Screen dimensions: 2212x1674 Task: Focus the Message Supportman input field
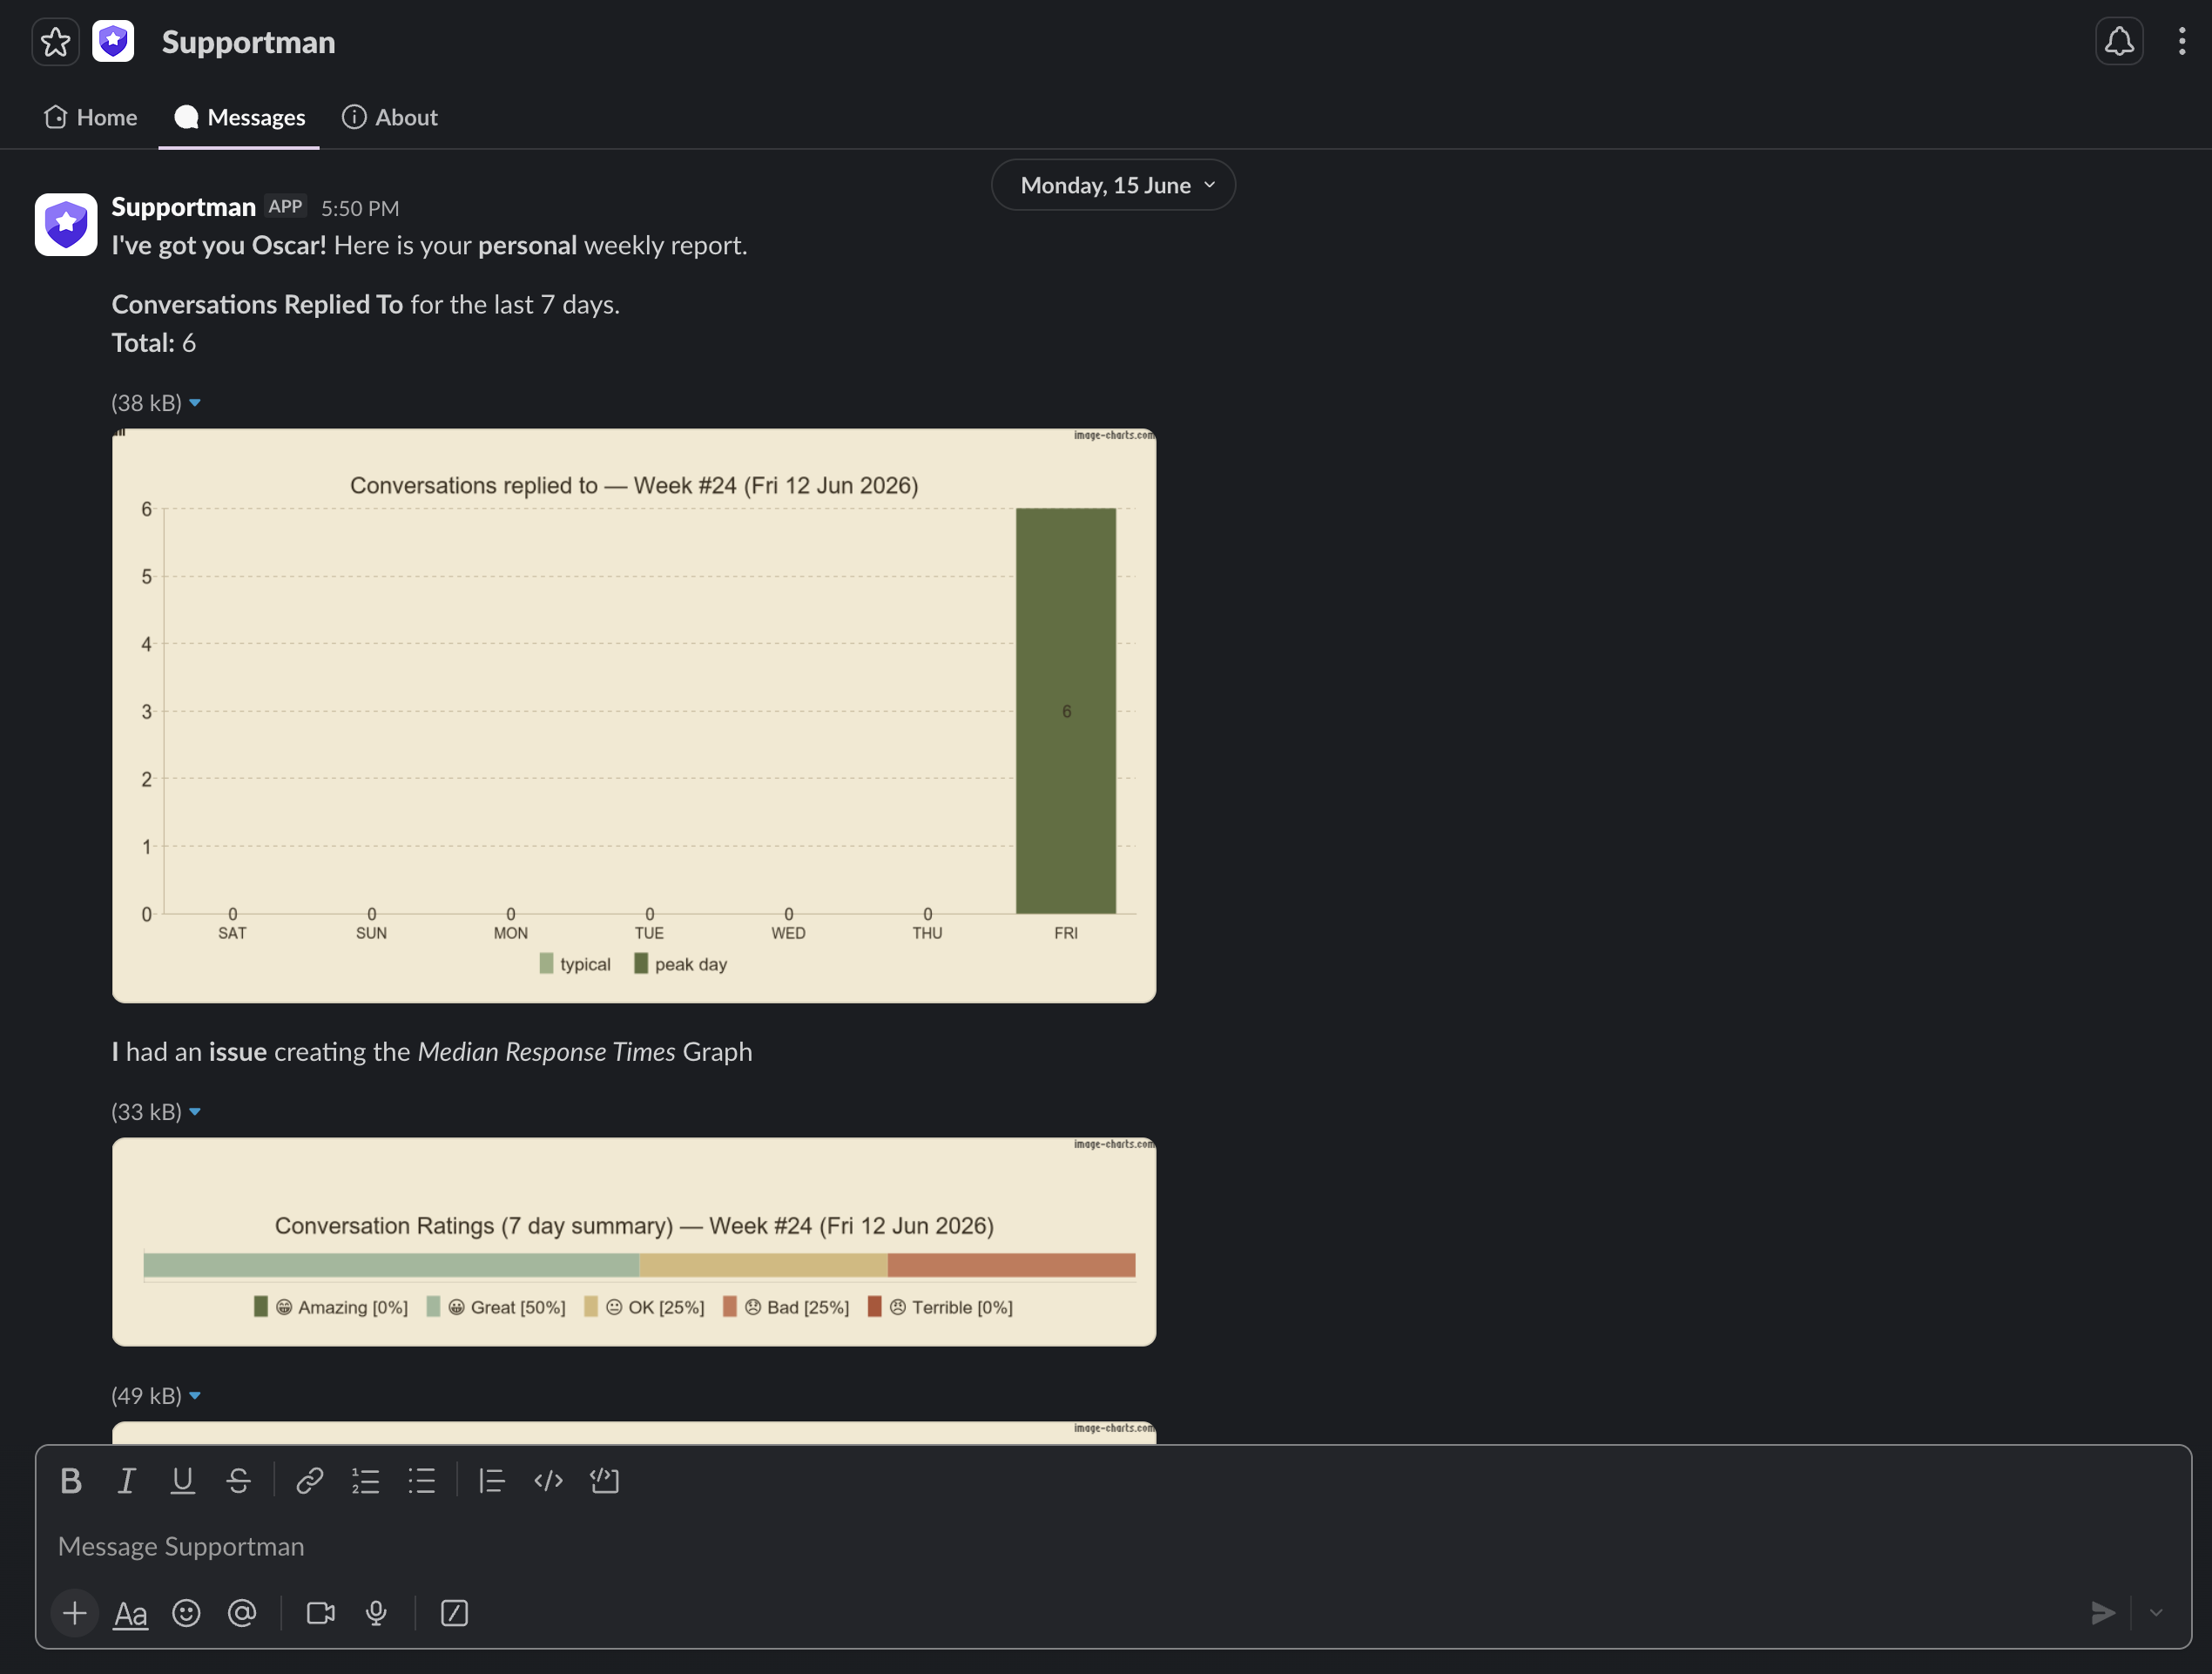point(1113,1547)
